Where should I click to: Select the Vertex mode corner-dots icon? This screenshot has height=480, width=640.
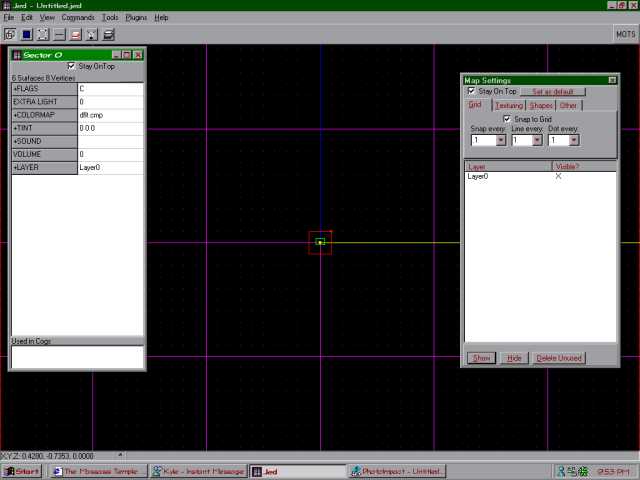point(43,35)
